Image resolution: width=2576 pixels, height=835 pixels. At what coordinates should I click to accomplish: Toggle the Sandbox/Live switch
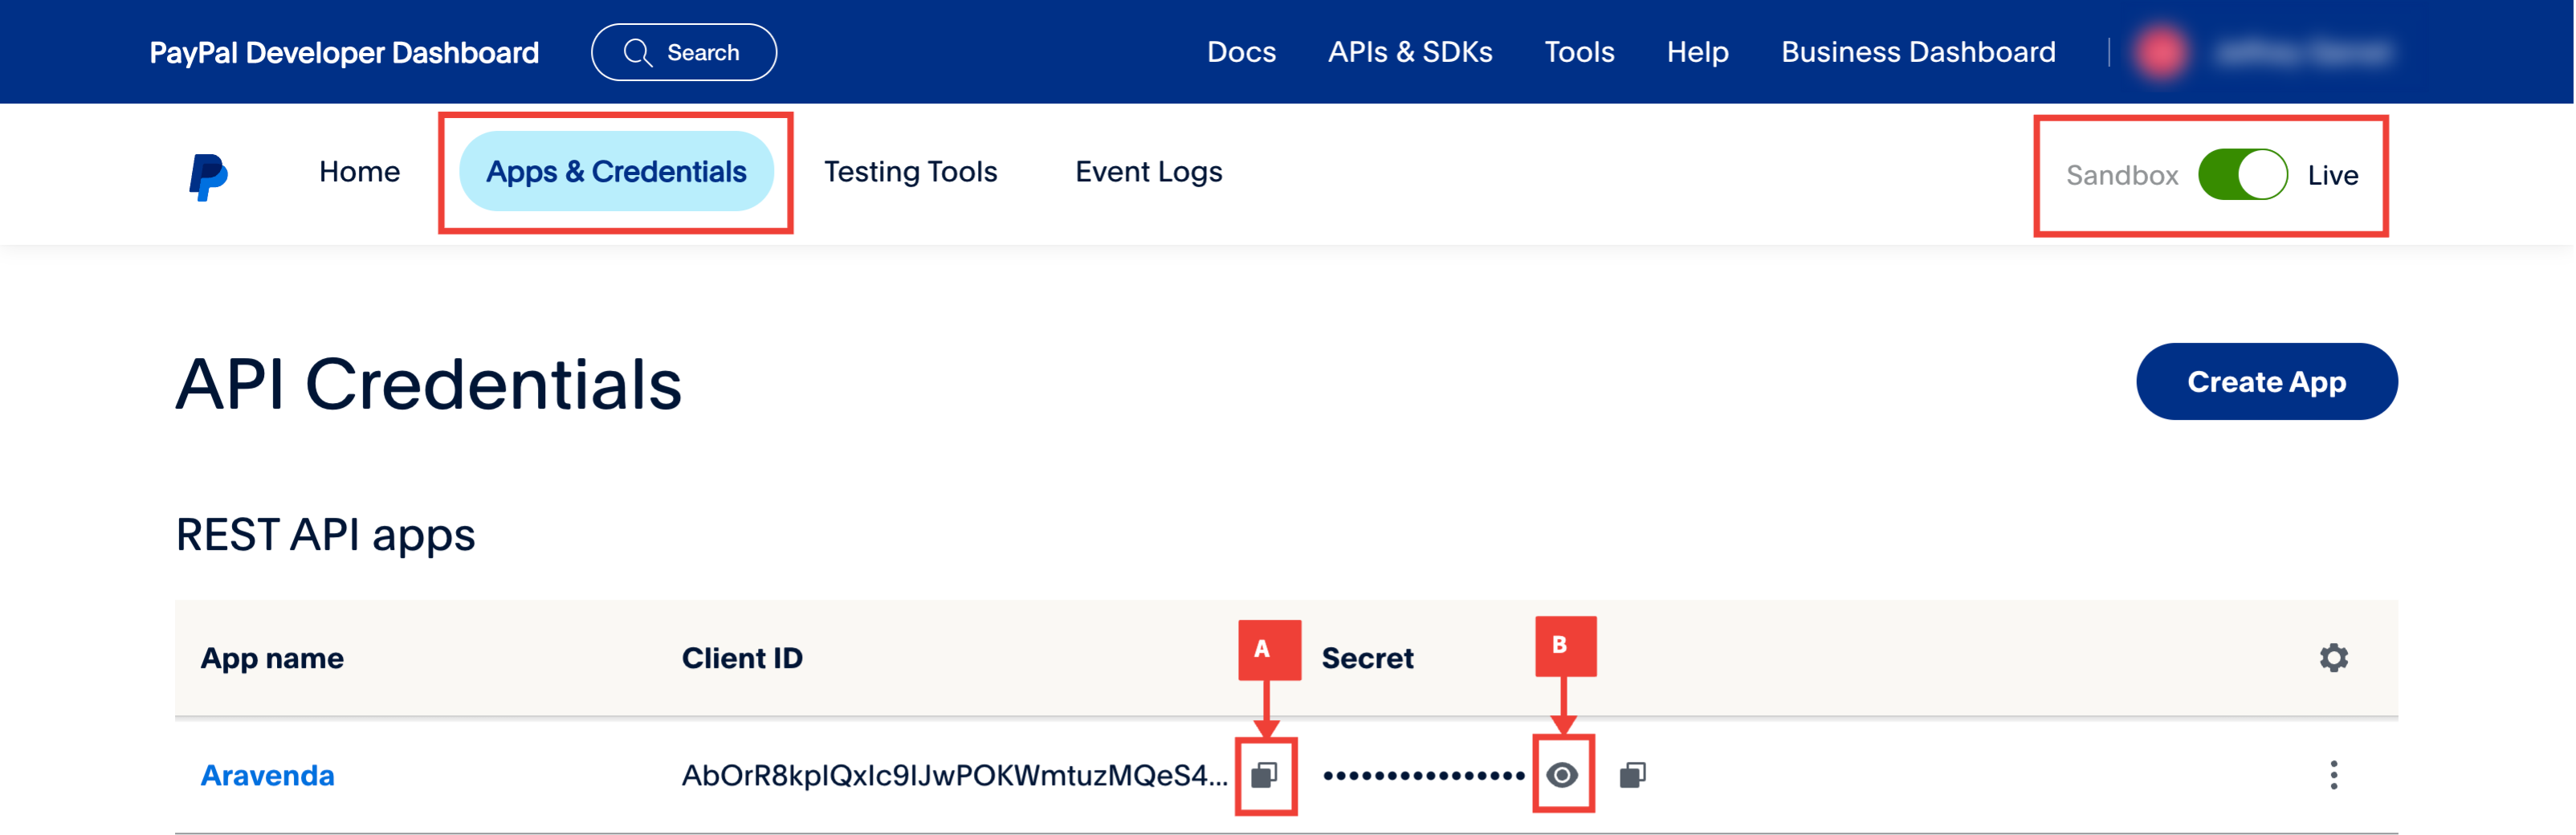[x=2242, y=175]
